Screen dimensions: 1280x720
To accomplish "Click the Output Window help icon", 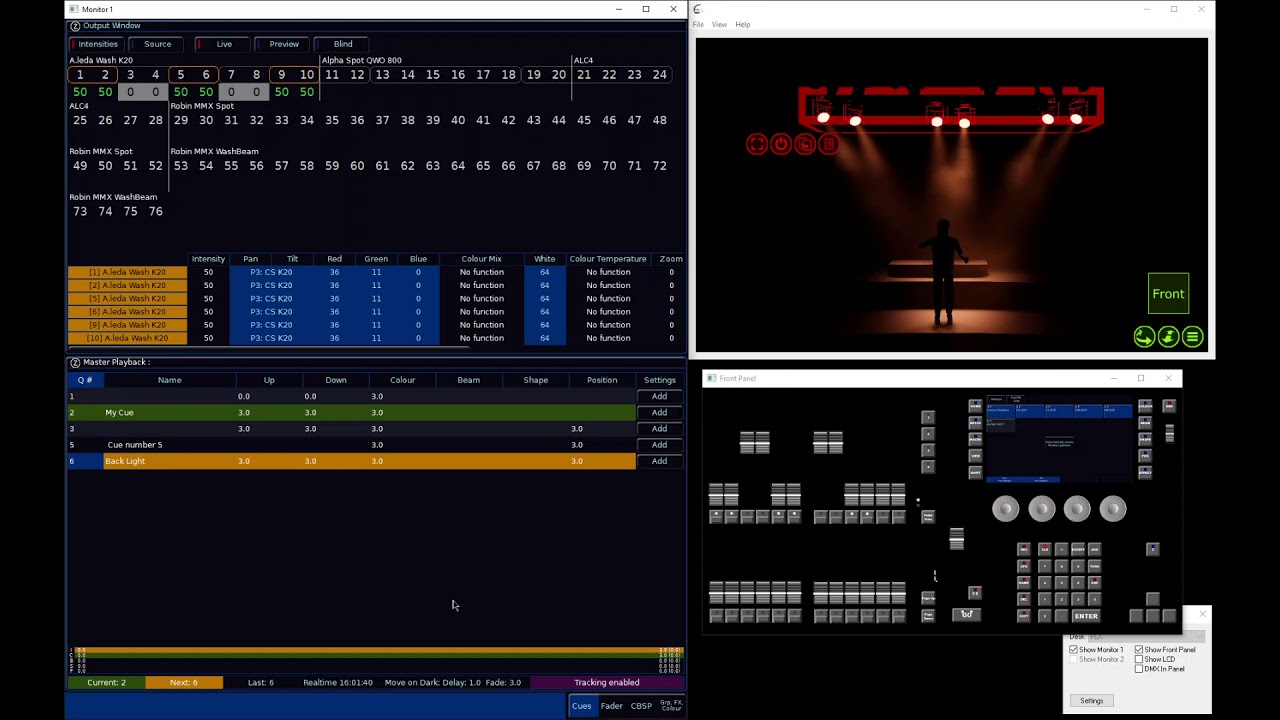I will 75,25.
